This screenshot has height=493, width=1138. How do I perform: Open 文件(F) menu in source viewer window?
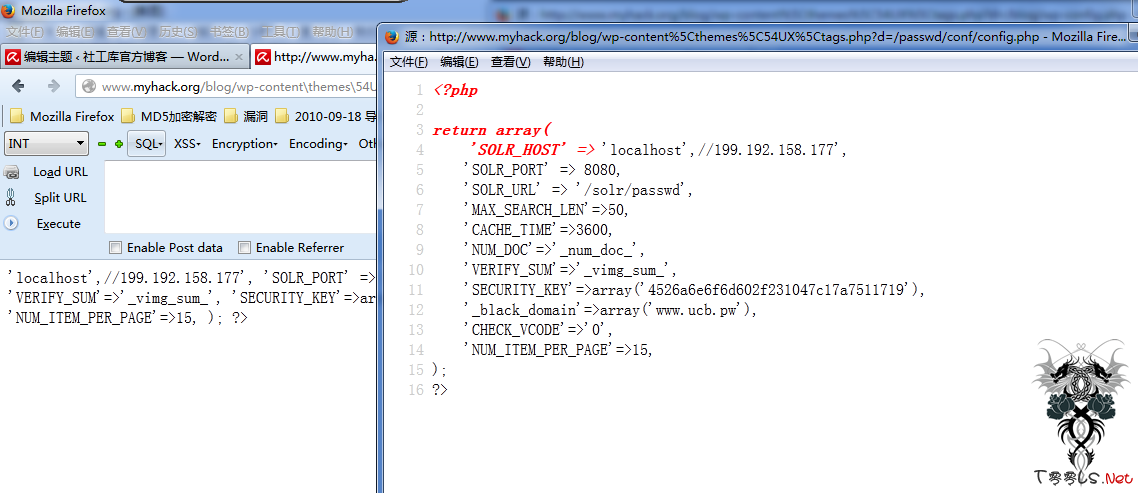click(x=409, y=62)
